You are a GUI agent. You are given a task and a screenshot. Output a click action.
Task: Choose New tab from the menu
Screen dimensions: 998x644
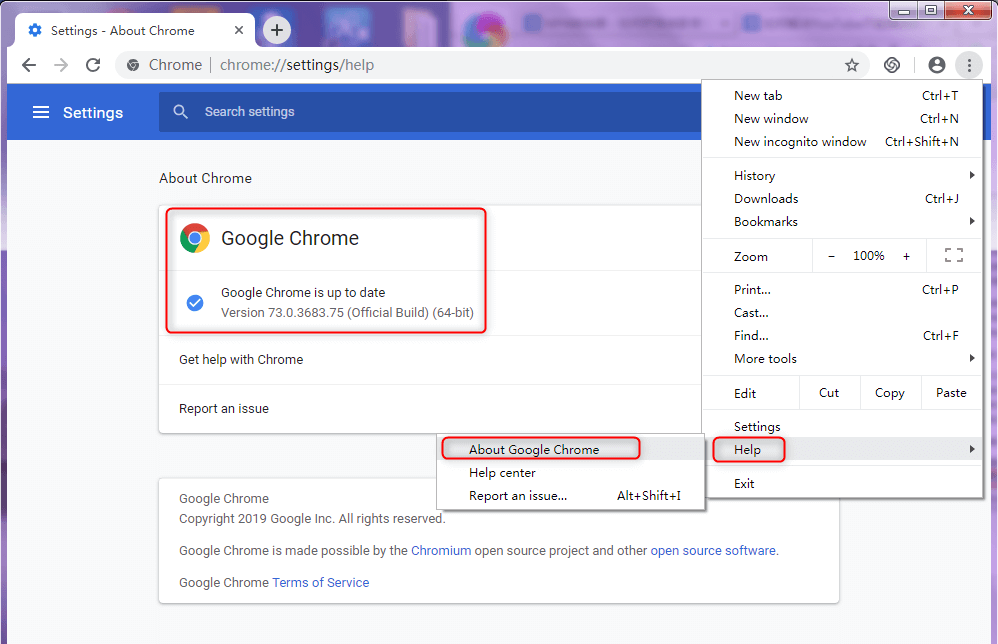coord(843,95)
